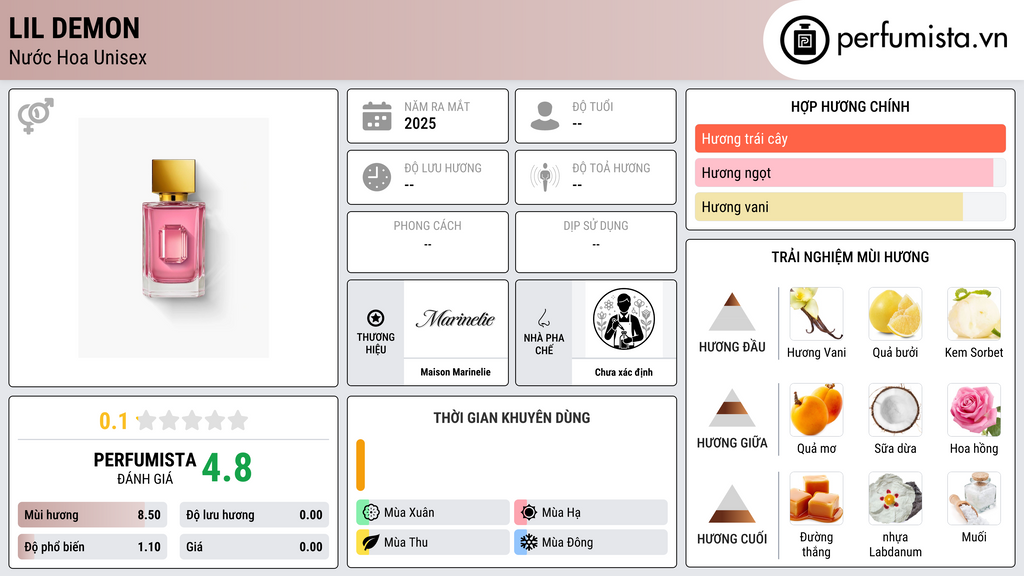Click the Maison Marinelie brand name

pyautogui.click(x=455, y=372)
